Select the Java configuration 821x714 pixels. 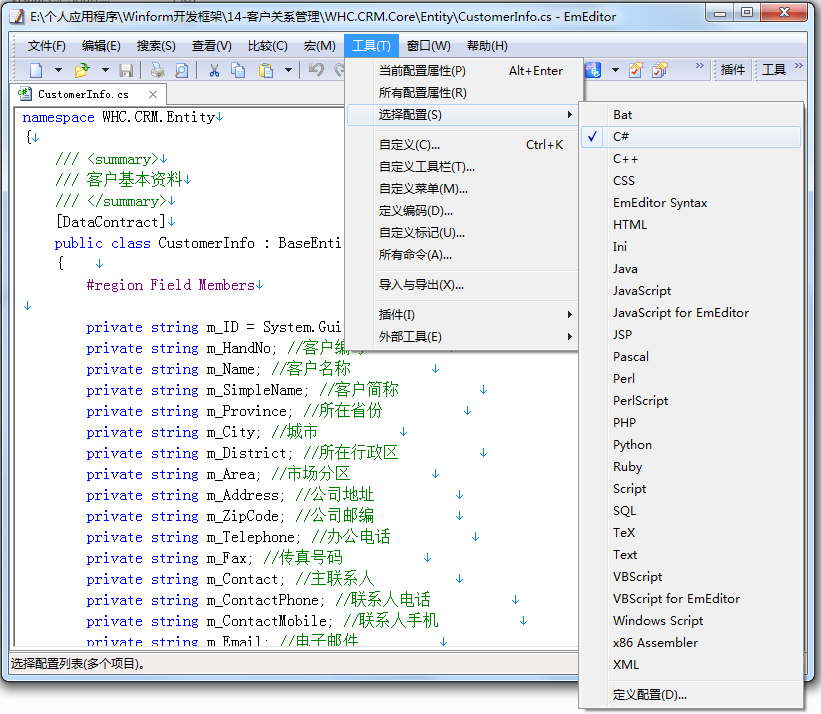691,269
